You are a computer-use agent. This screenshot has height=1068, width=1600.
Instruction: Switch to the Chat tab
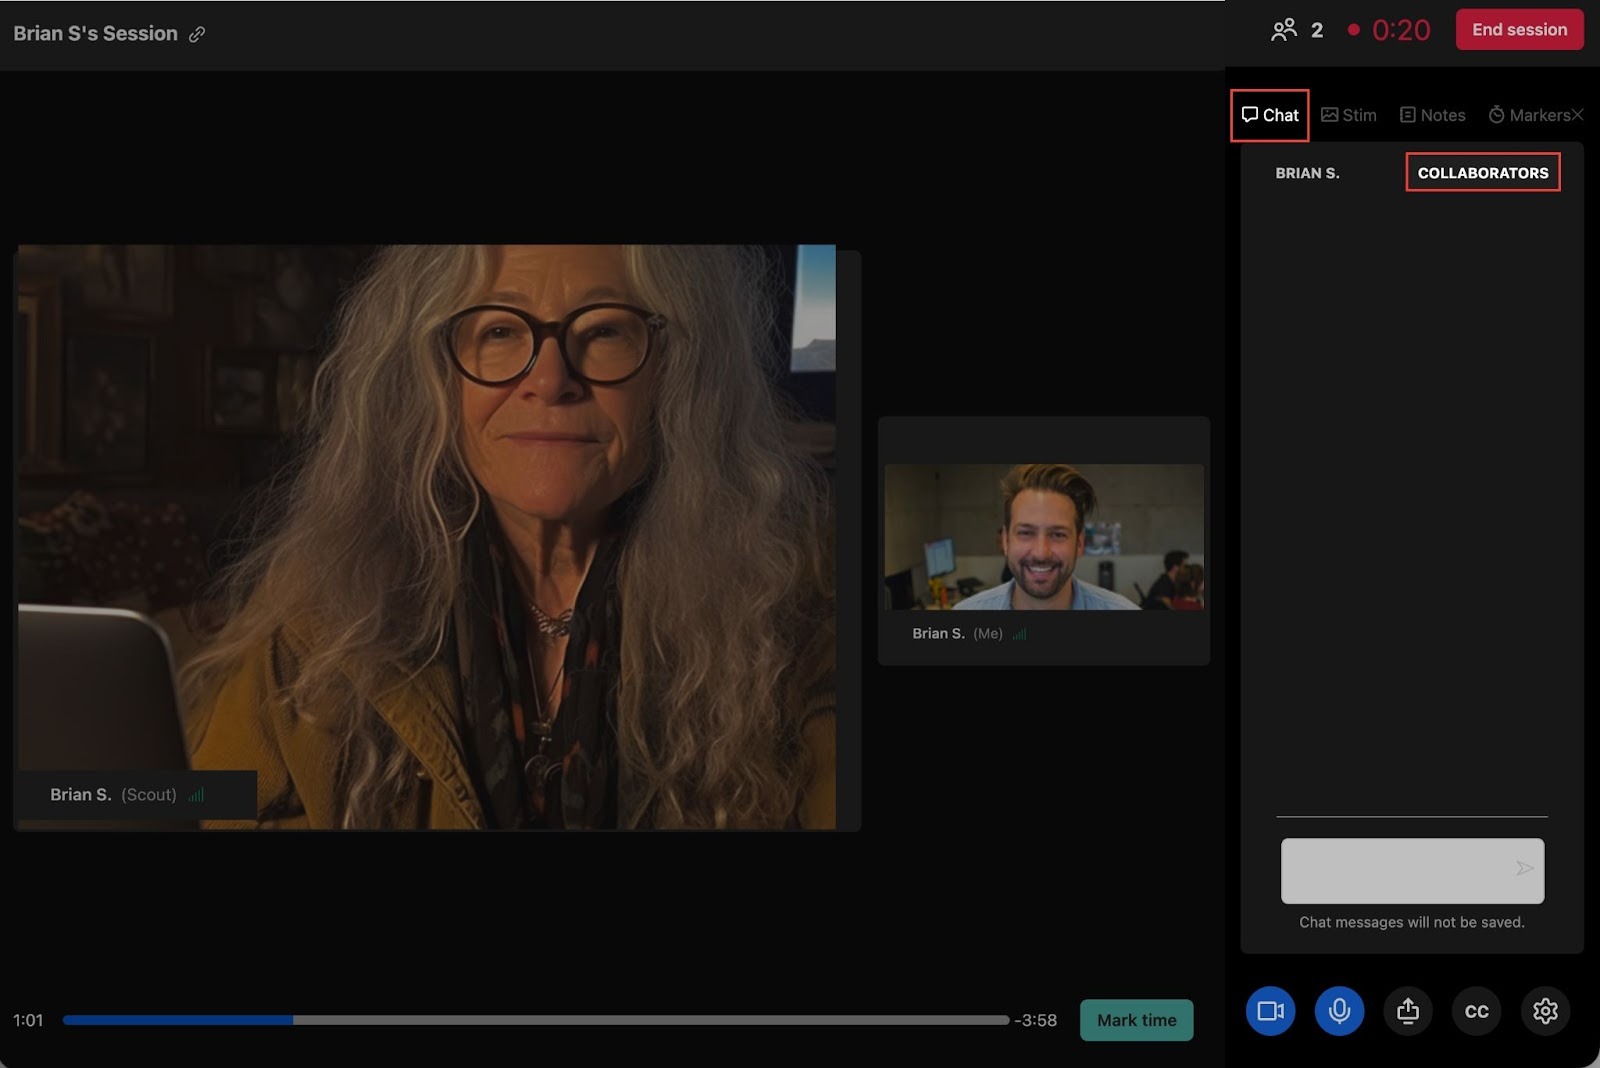[x=1270, y=115]
